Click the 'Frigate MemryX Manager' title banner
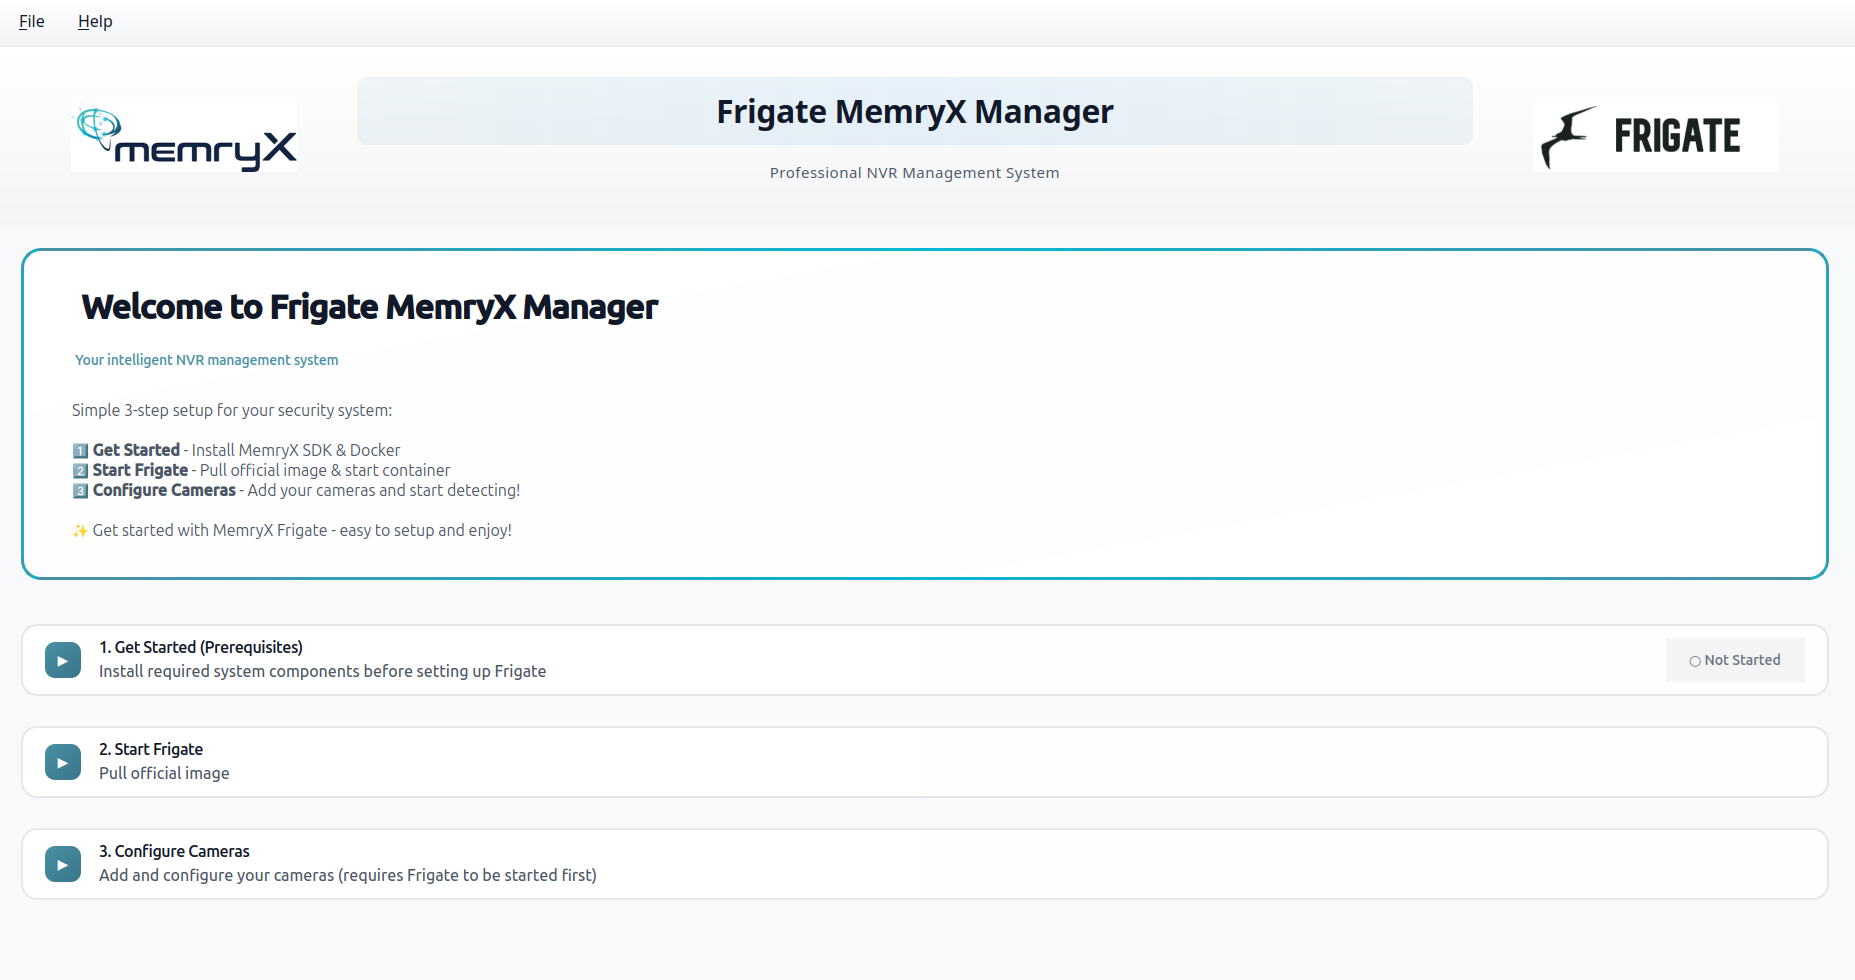This screenshot has height=980, width=1855. (x=914, y=111)
